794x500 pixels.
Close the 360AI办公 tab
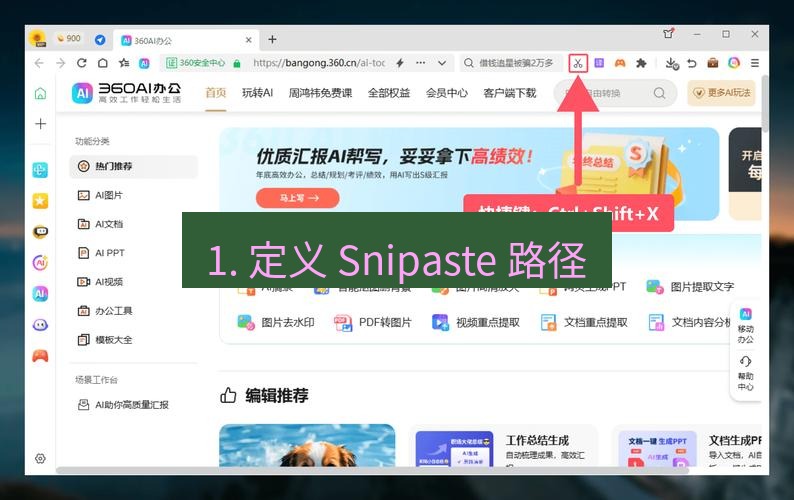pos(249,40)
